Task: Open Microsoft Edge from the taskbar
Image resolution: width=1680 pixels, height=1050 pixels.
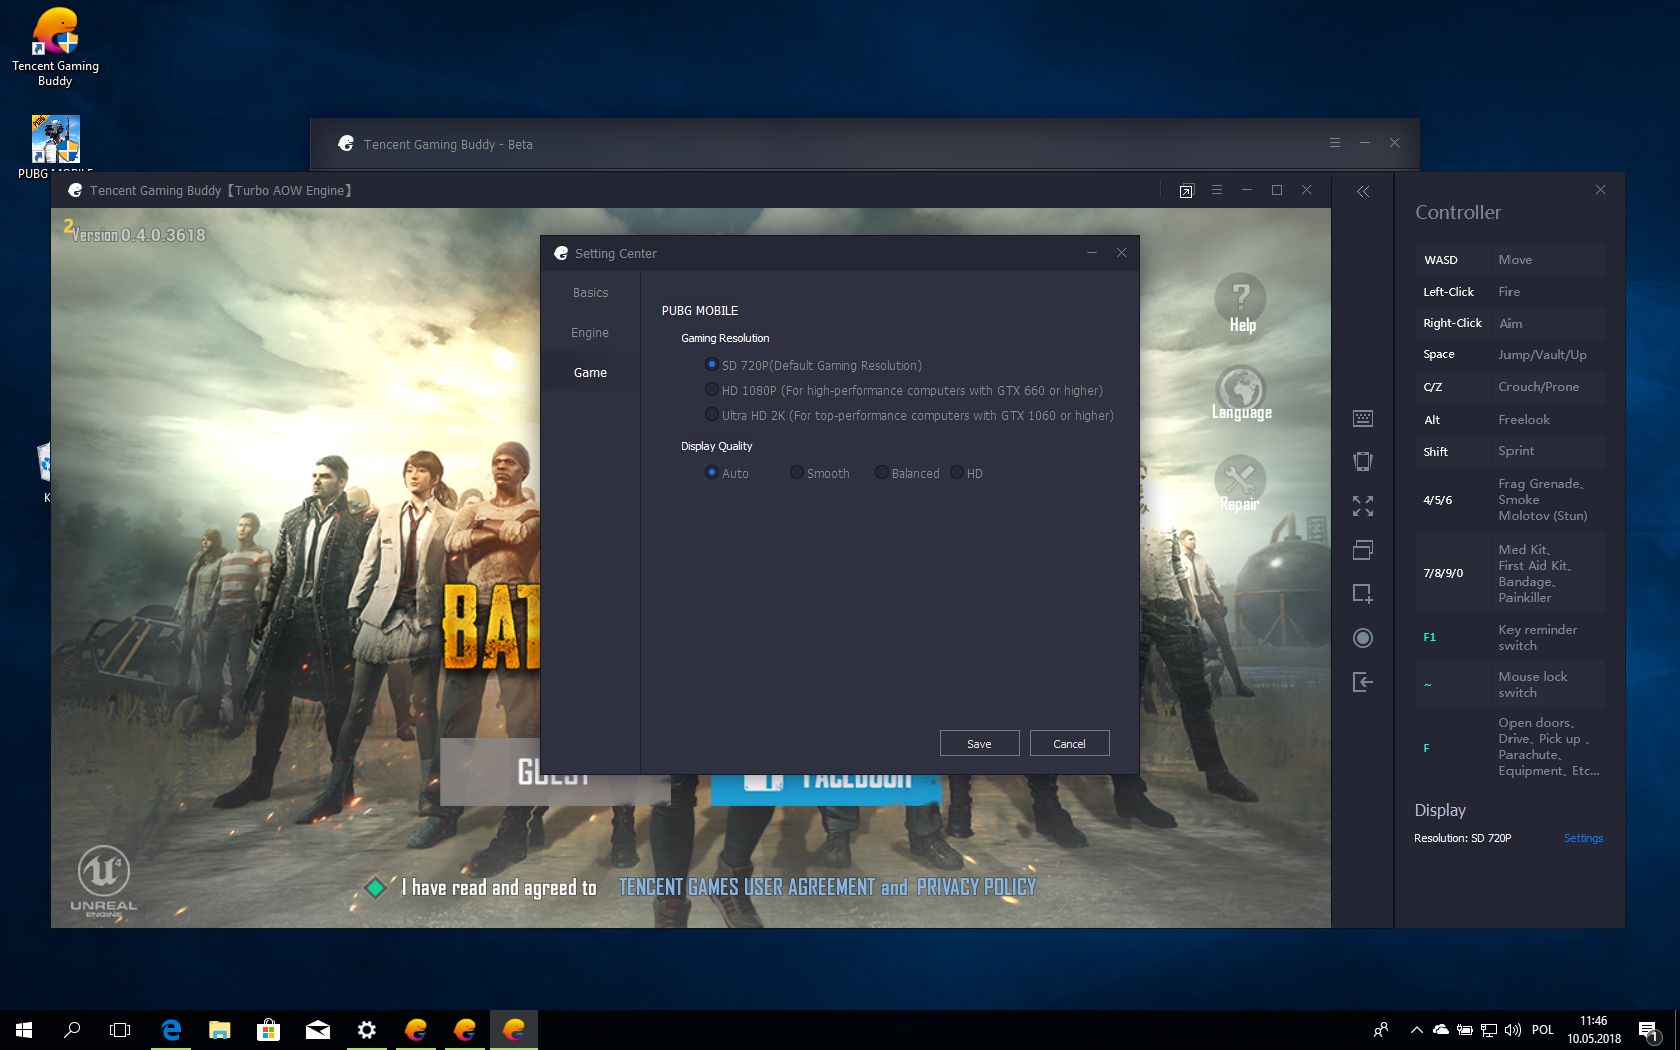Action: pos(171,1029)
